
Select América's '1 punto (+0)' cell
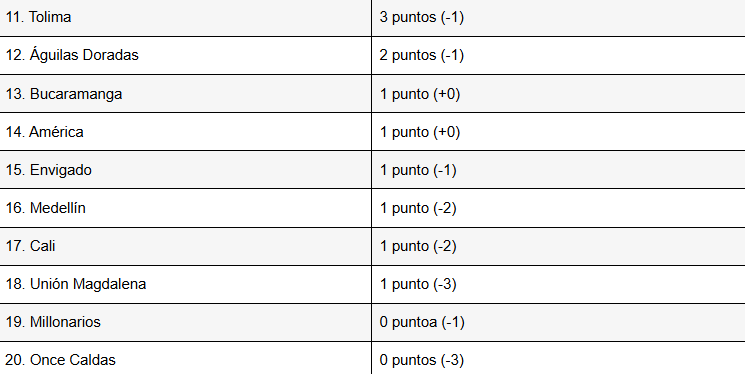pyautogui.click(x=559, y=132)
